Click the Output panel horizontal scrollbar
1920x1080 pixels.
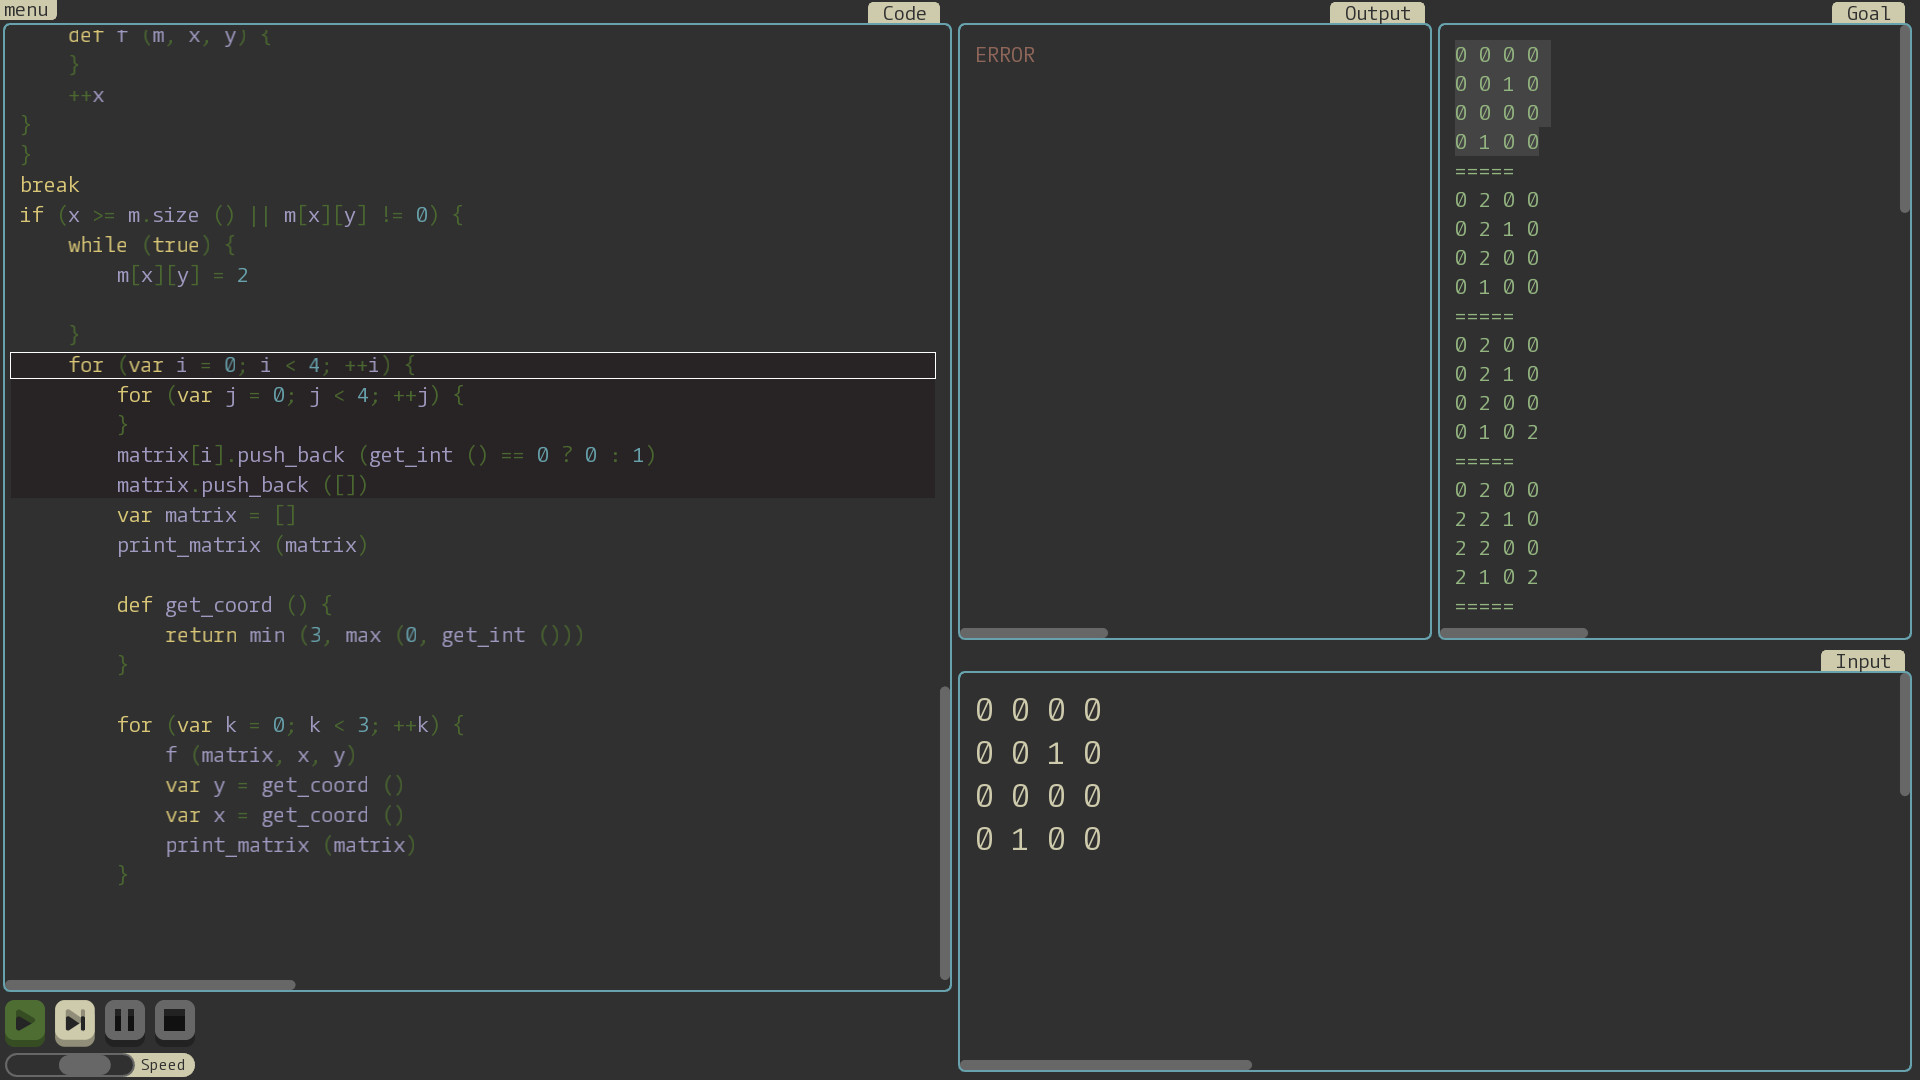1034,633
